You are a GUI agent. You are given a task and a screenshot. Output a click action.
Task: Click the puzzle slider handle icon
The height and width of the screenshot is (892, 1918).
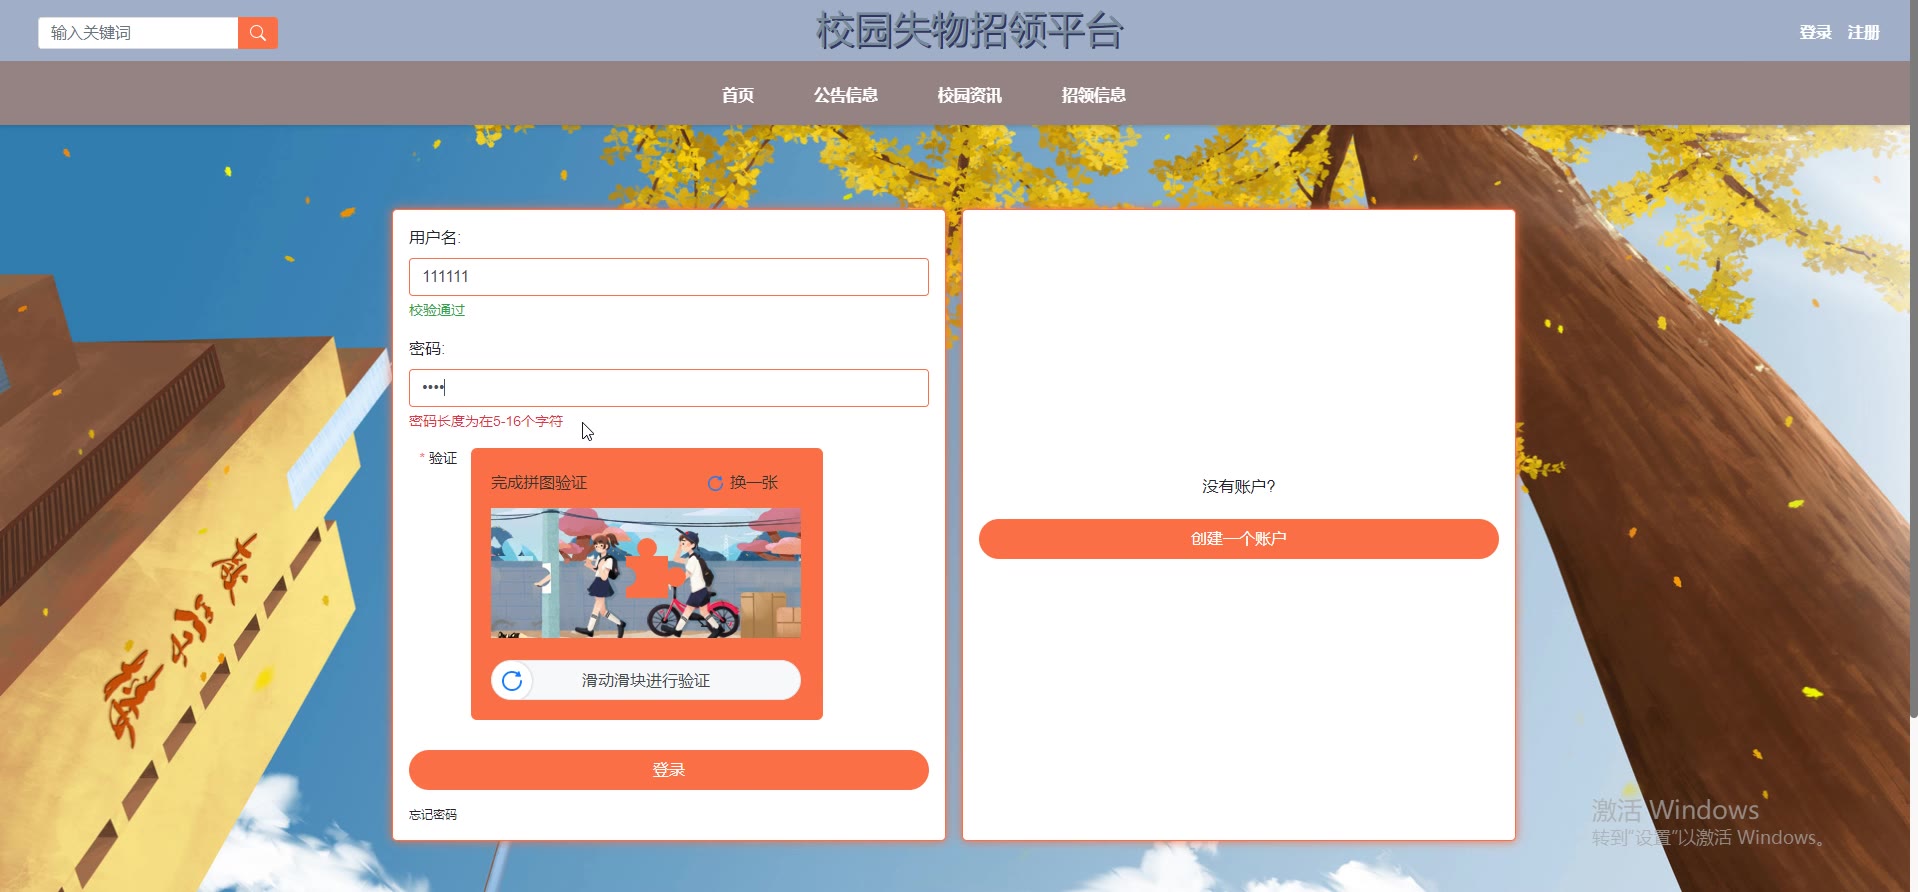coord(512,681)
